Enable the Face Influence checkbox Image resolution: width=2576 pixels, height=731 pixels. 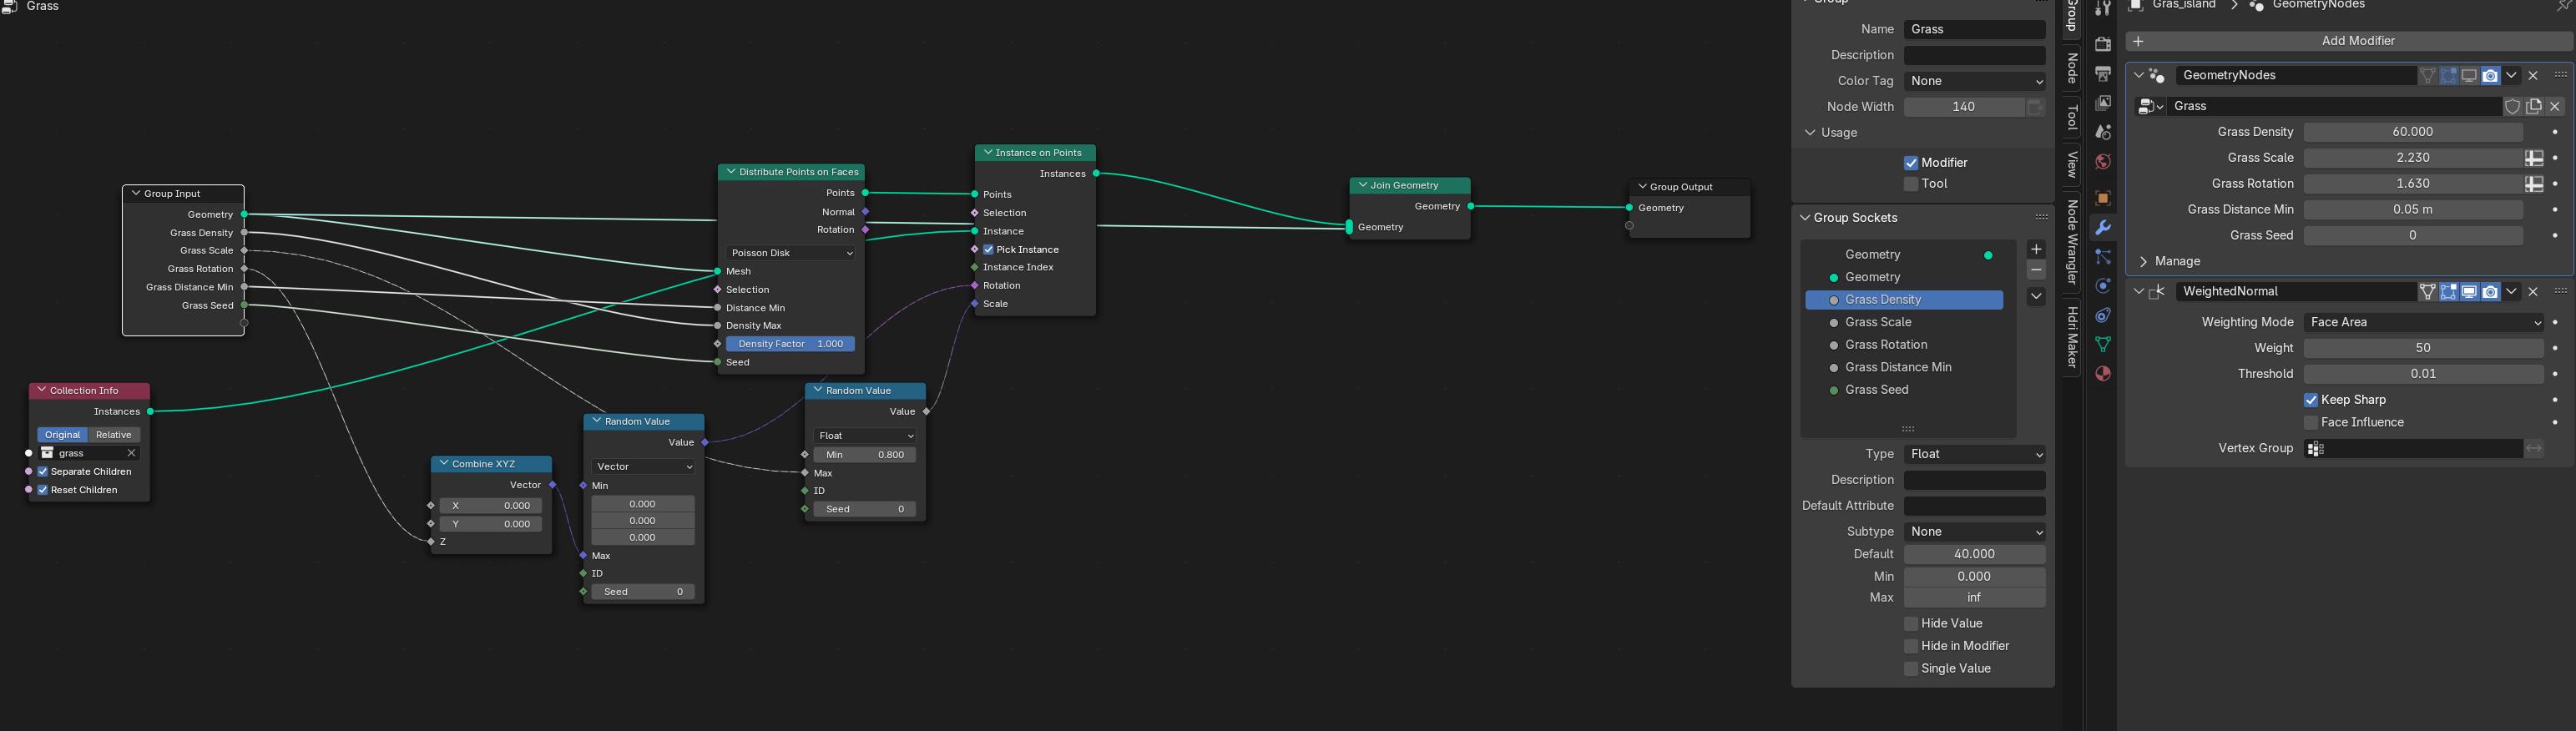(2311, 423)
